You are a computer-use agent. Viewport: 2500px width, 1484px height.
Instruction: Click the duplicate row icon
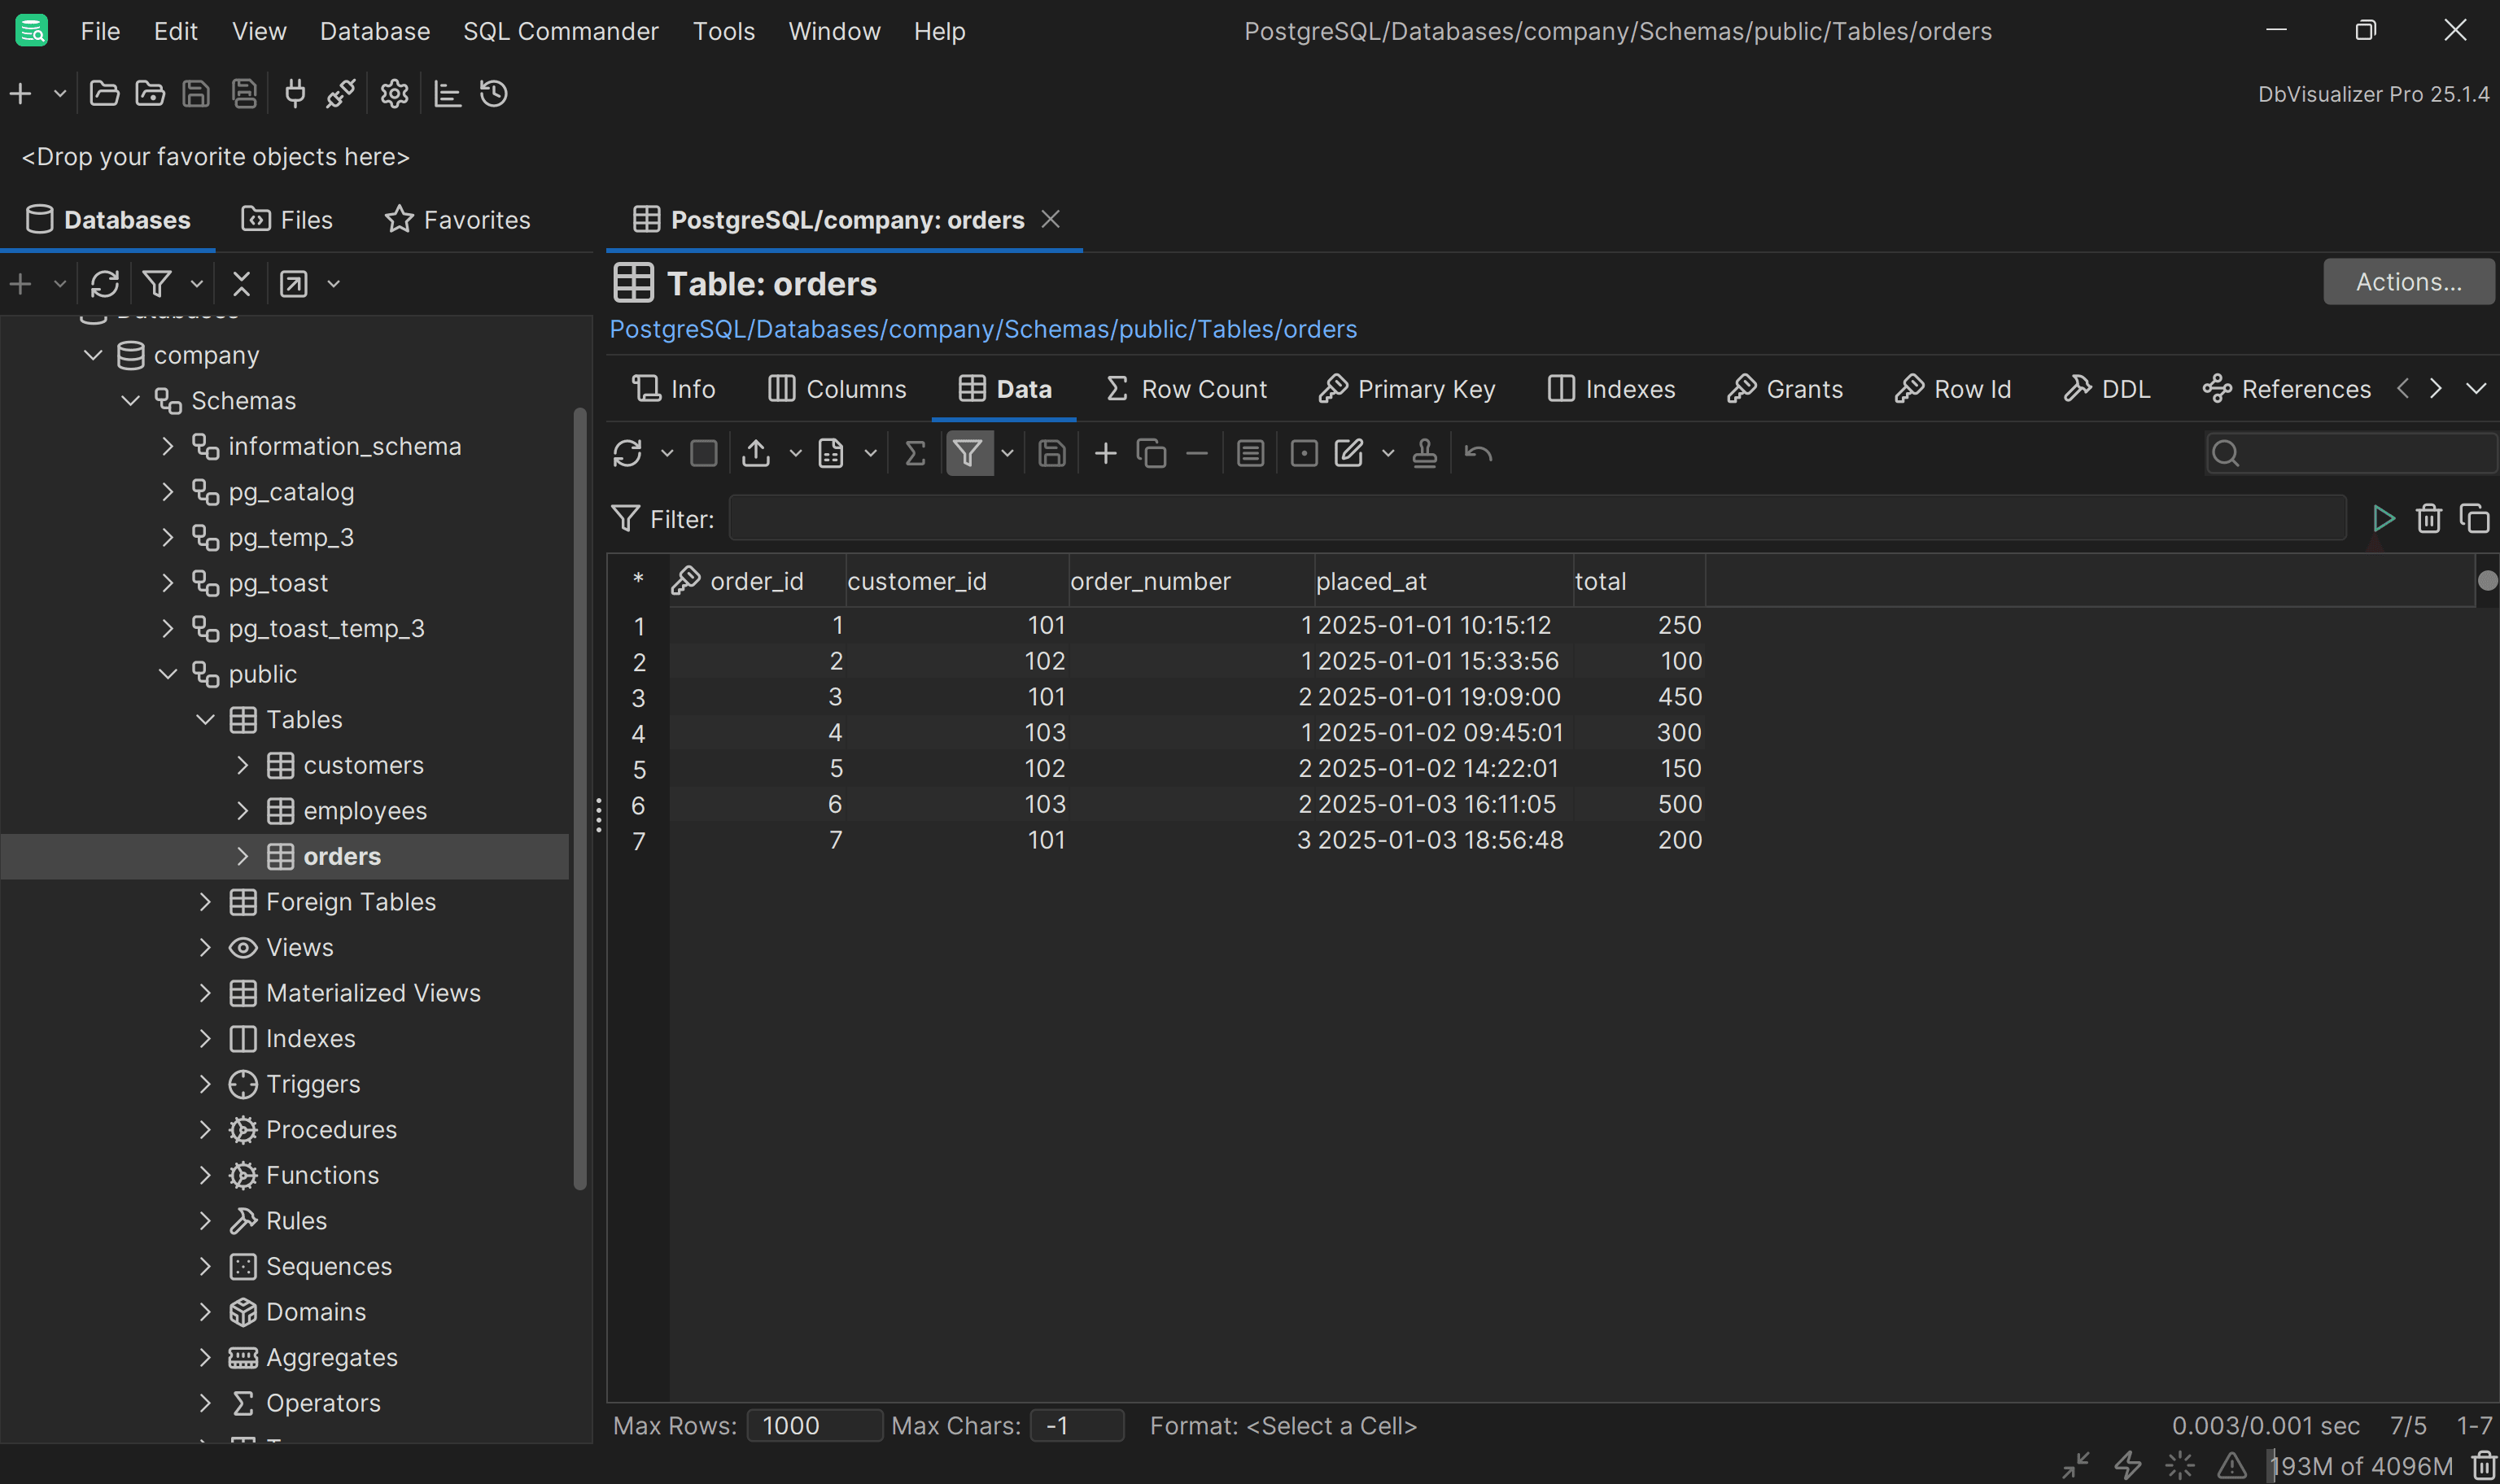tap(1151, 454)
